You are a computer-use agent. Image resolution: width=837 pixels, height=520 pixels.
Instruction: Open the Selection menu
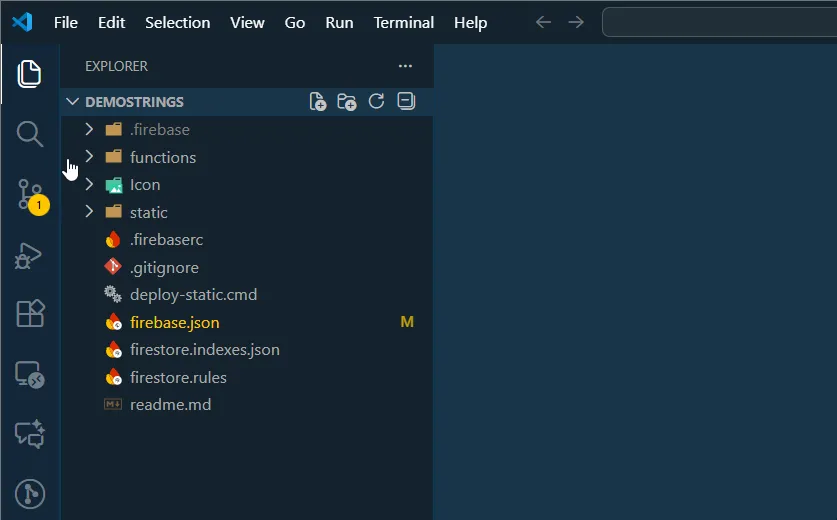tap(177, 22)
